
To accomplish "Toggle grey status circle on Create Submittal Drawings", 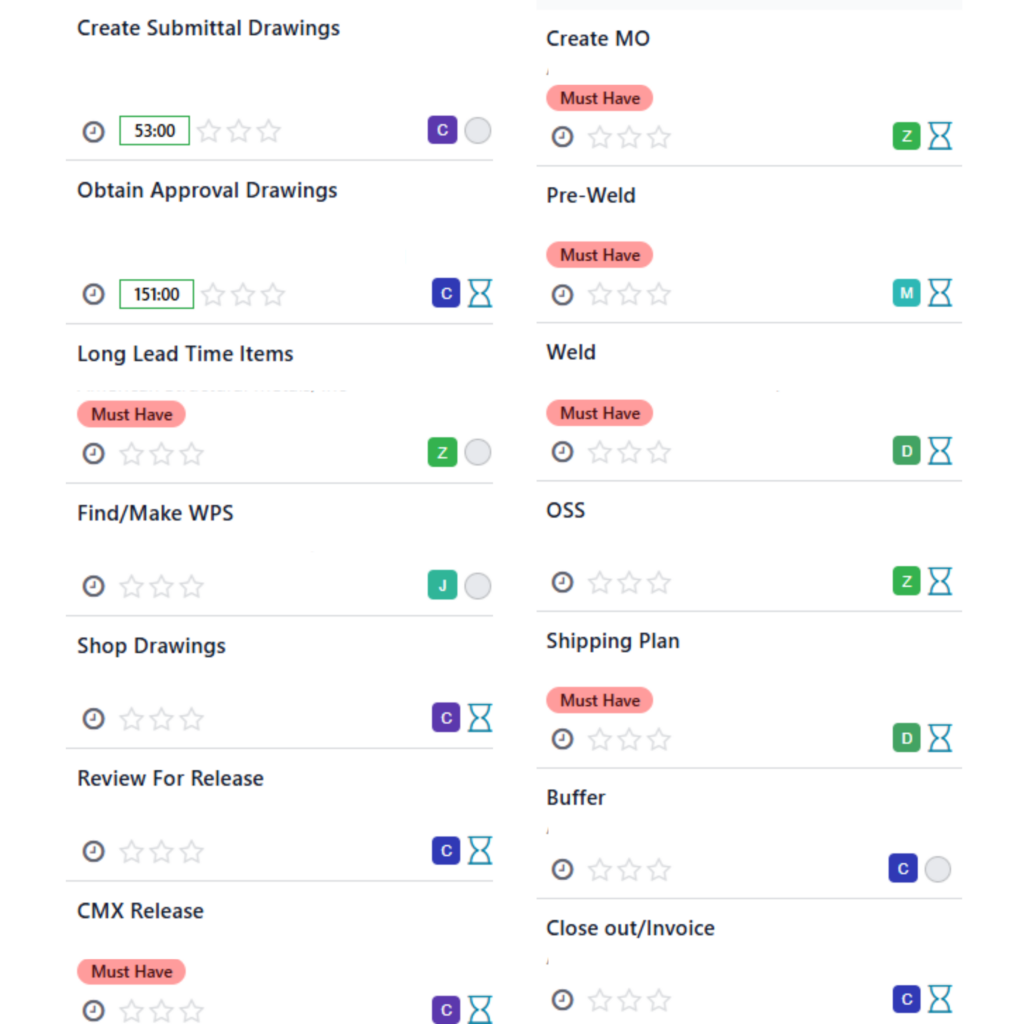I will coord(478,131).
